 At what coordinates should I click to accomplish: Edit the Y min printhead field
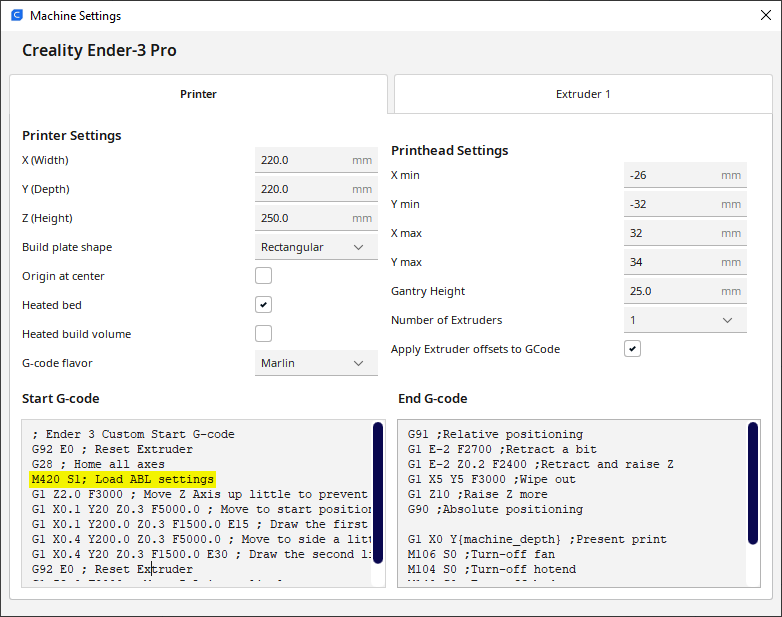pos(685,204)
